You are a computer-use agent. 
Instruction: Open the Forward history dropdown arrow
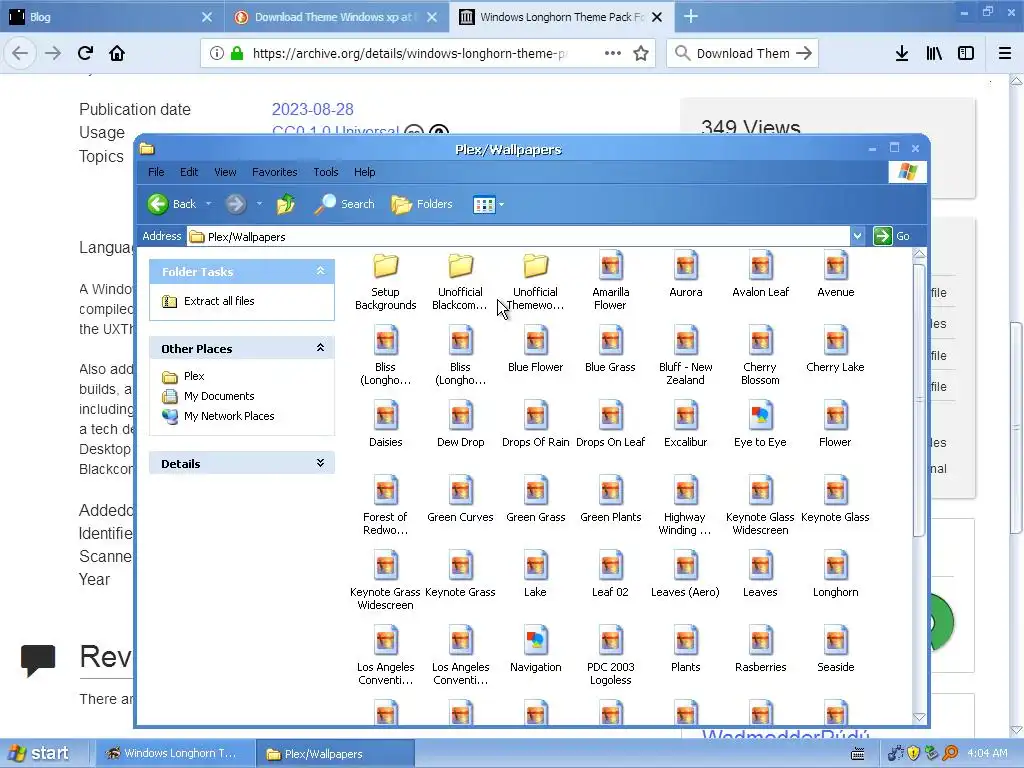(259, 204)
